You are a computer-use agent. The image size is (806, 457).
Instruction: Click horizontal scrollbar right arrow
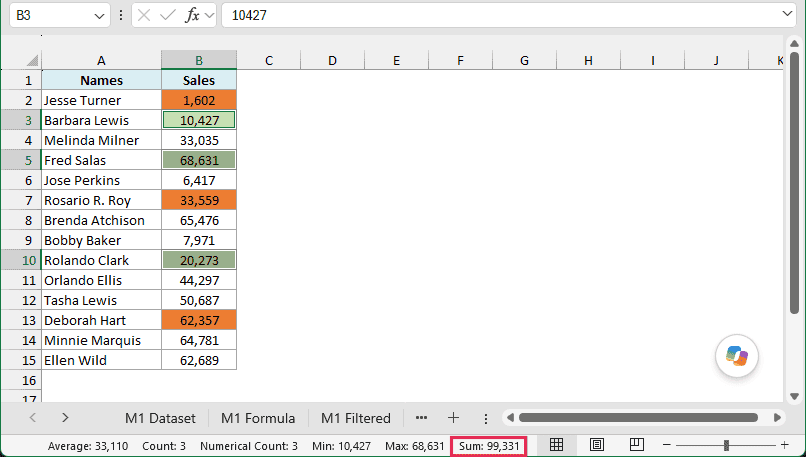777,418
